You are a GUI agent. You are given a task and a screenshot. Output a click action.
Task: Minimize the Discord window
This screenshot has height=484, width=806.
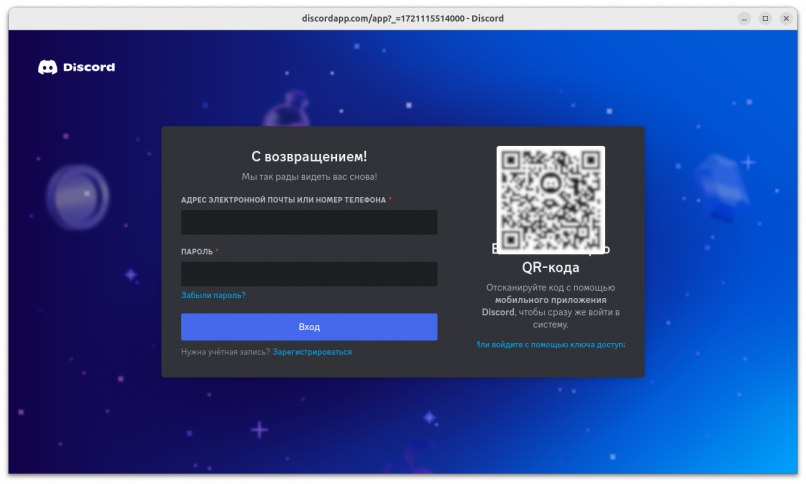pyautogui.click(x=744, y=18)
